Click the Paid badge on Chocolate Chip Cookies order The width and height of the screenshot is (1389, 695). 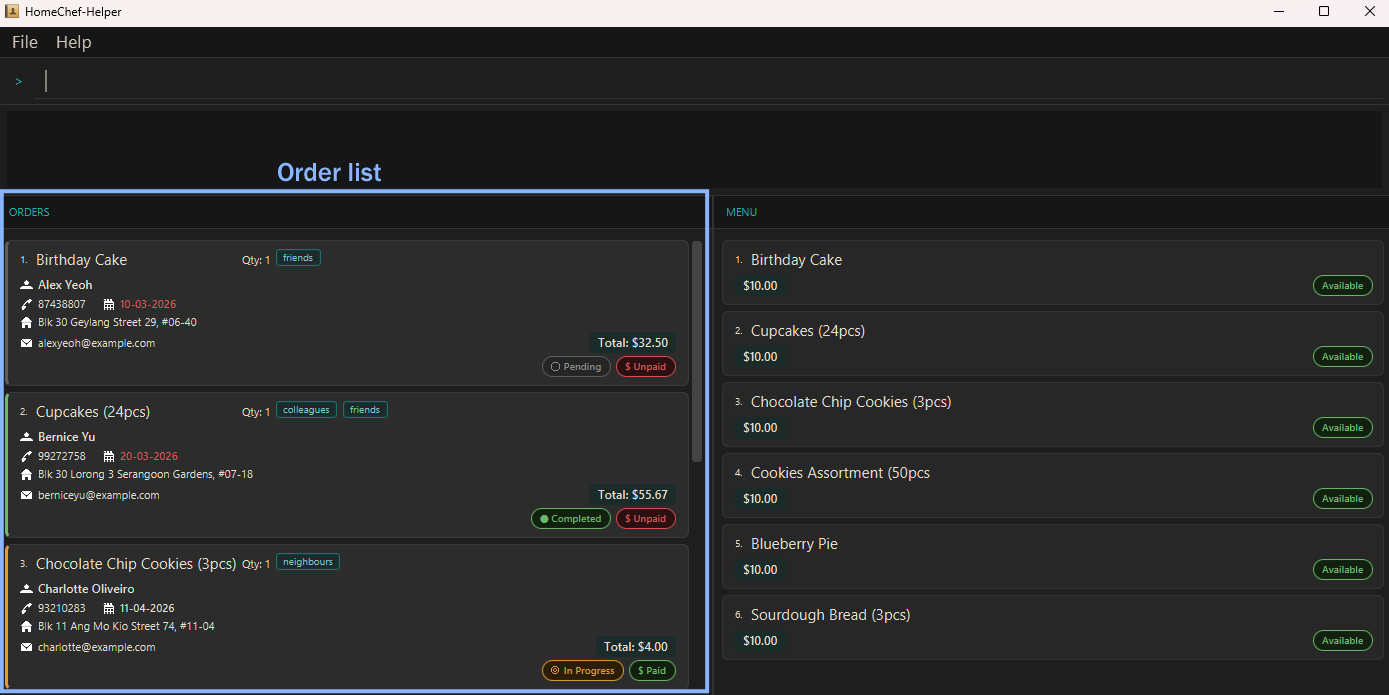[652, 671]
